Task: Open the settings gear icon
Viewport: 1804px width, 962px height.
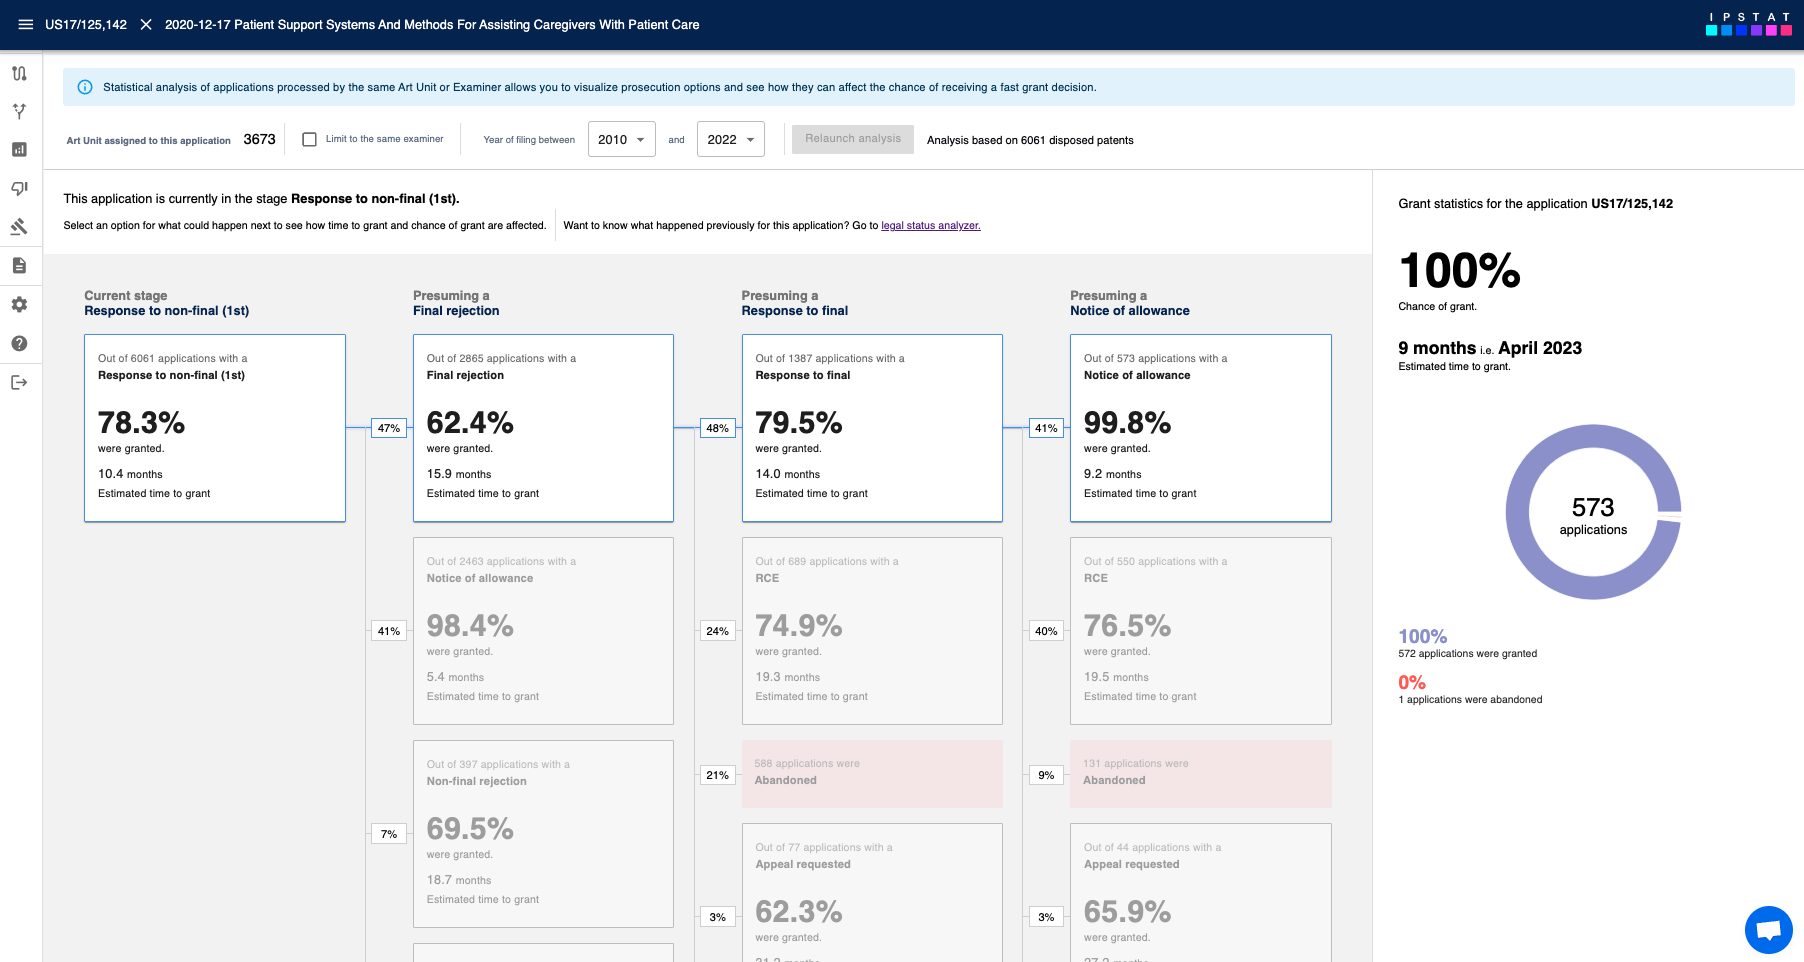Action: click(x=19, y=304)
